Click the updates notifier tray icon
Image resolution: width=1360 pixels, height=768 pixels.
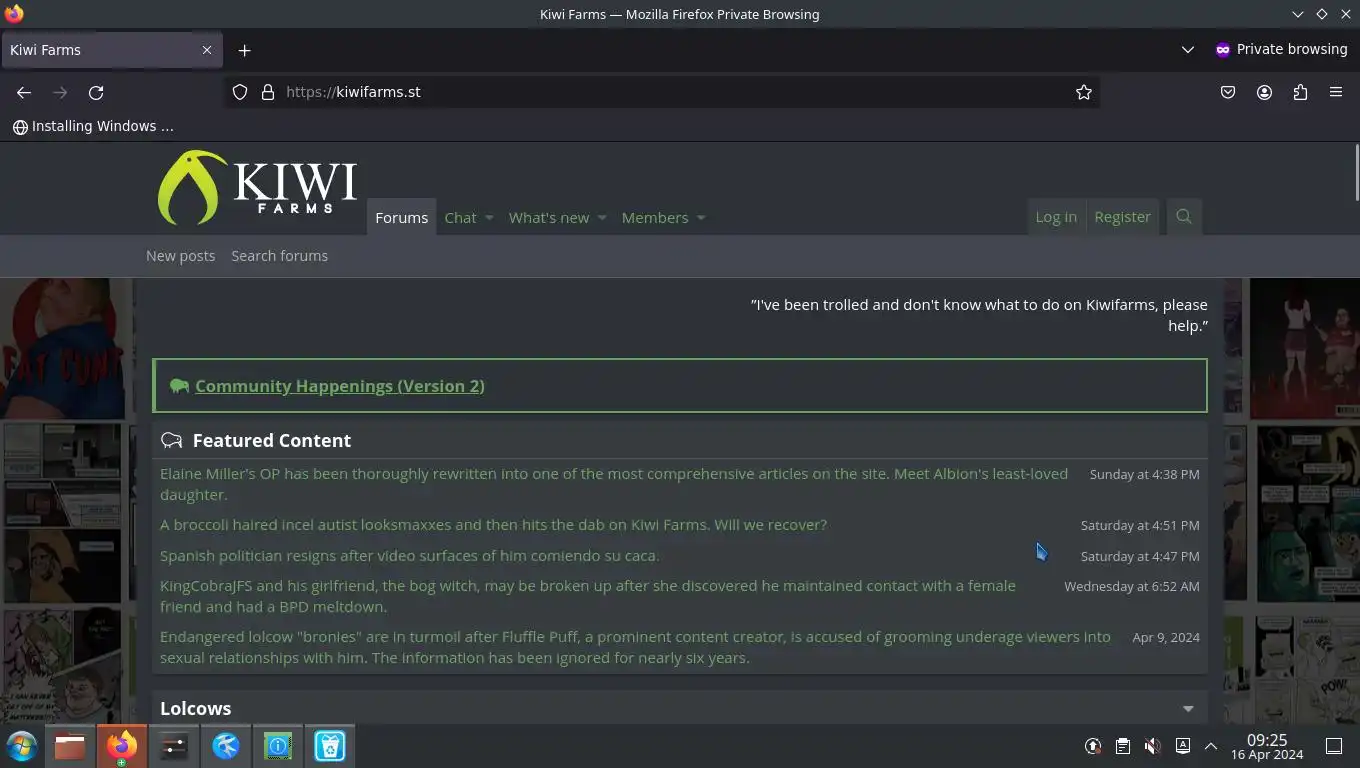[x=1093, y=746]
